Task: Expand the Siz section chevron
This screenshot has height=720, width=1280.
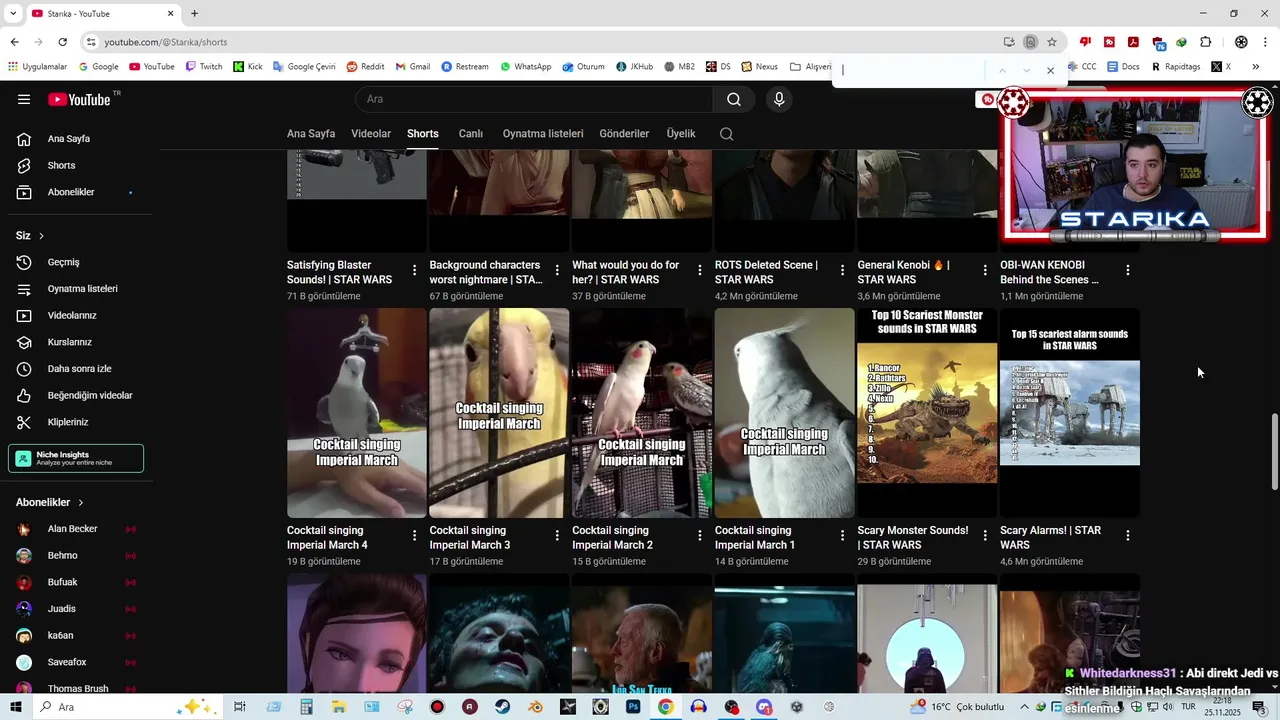Action: click(41, 236)
